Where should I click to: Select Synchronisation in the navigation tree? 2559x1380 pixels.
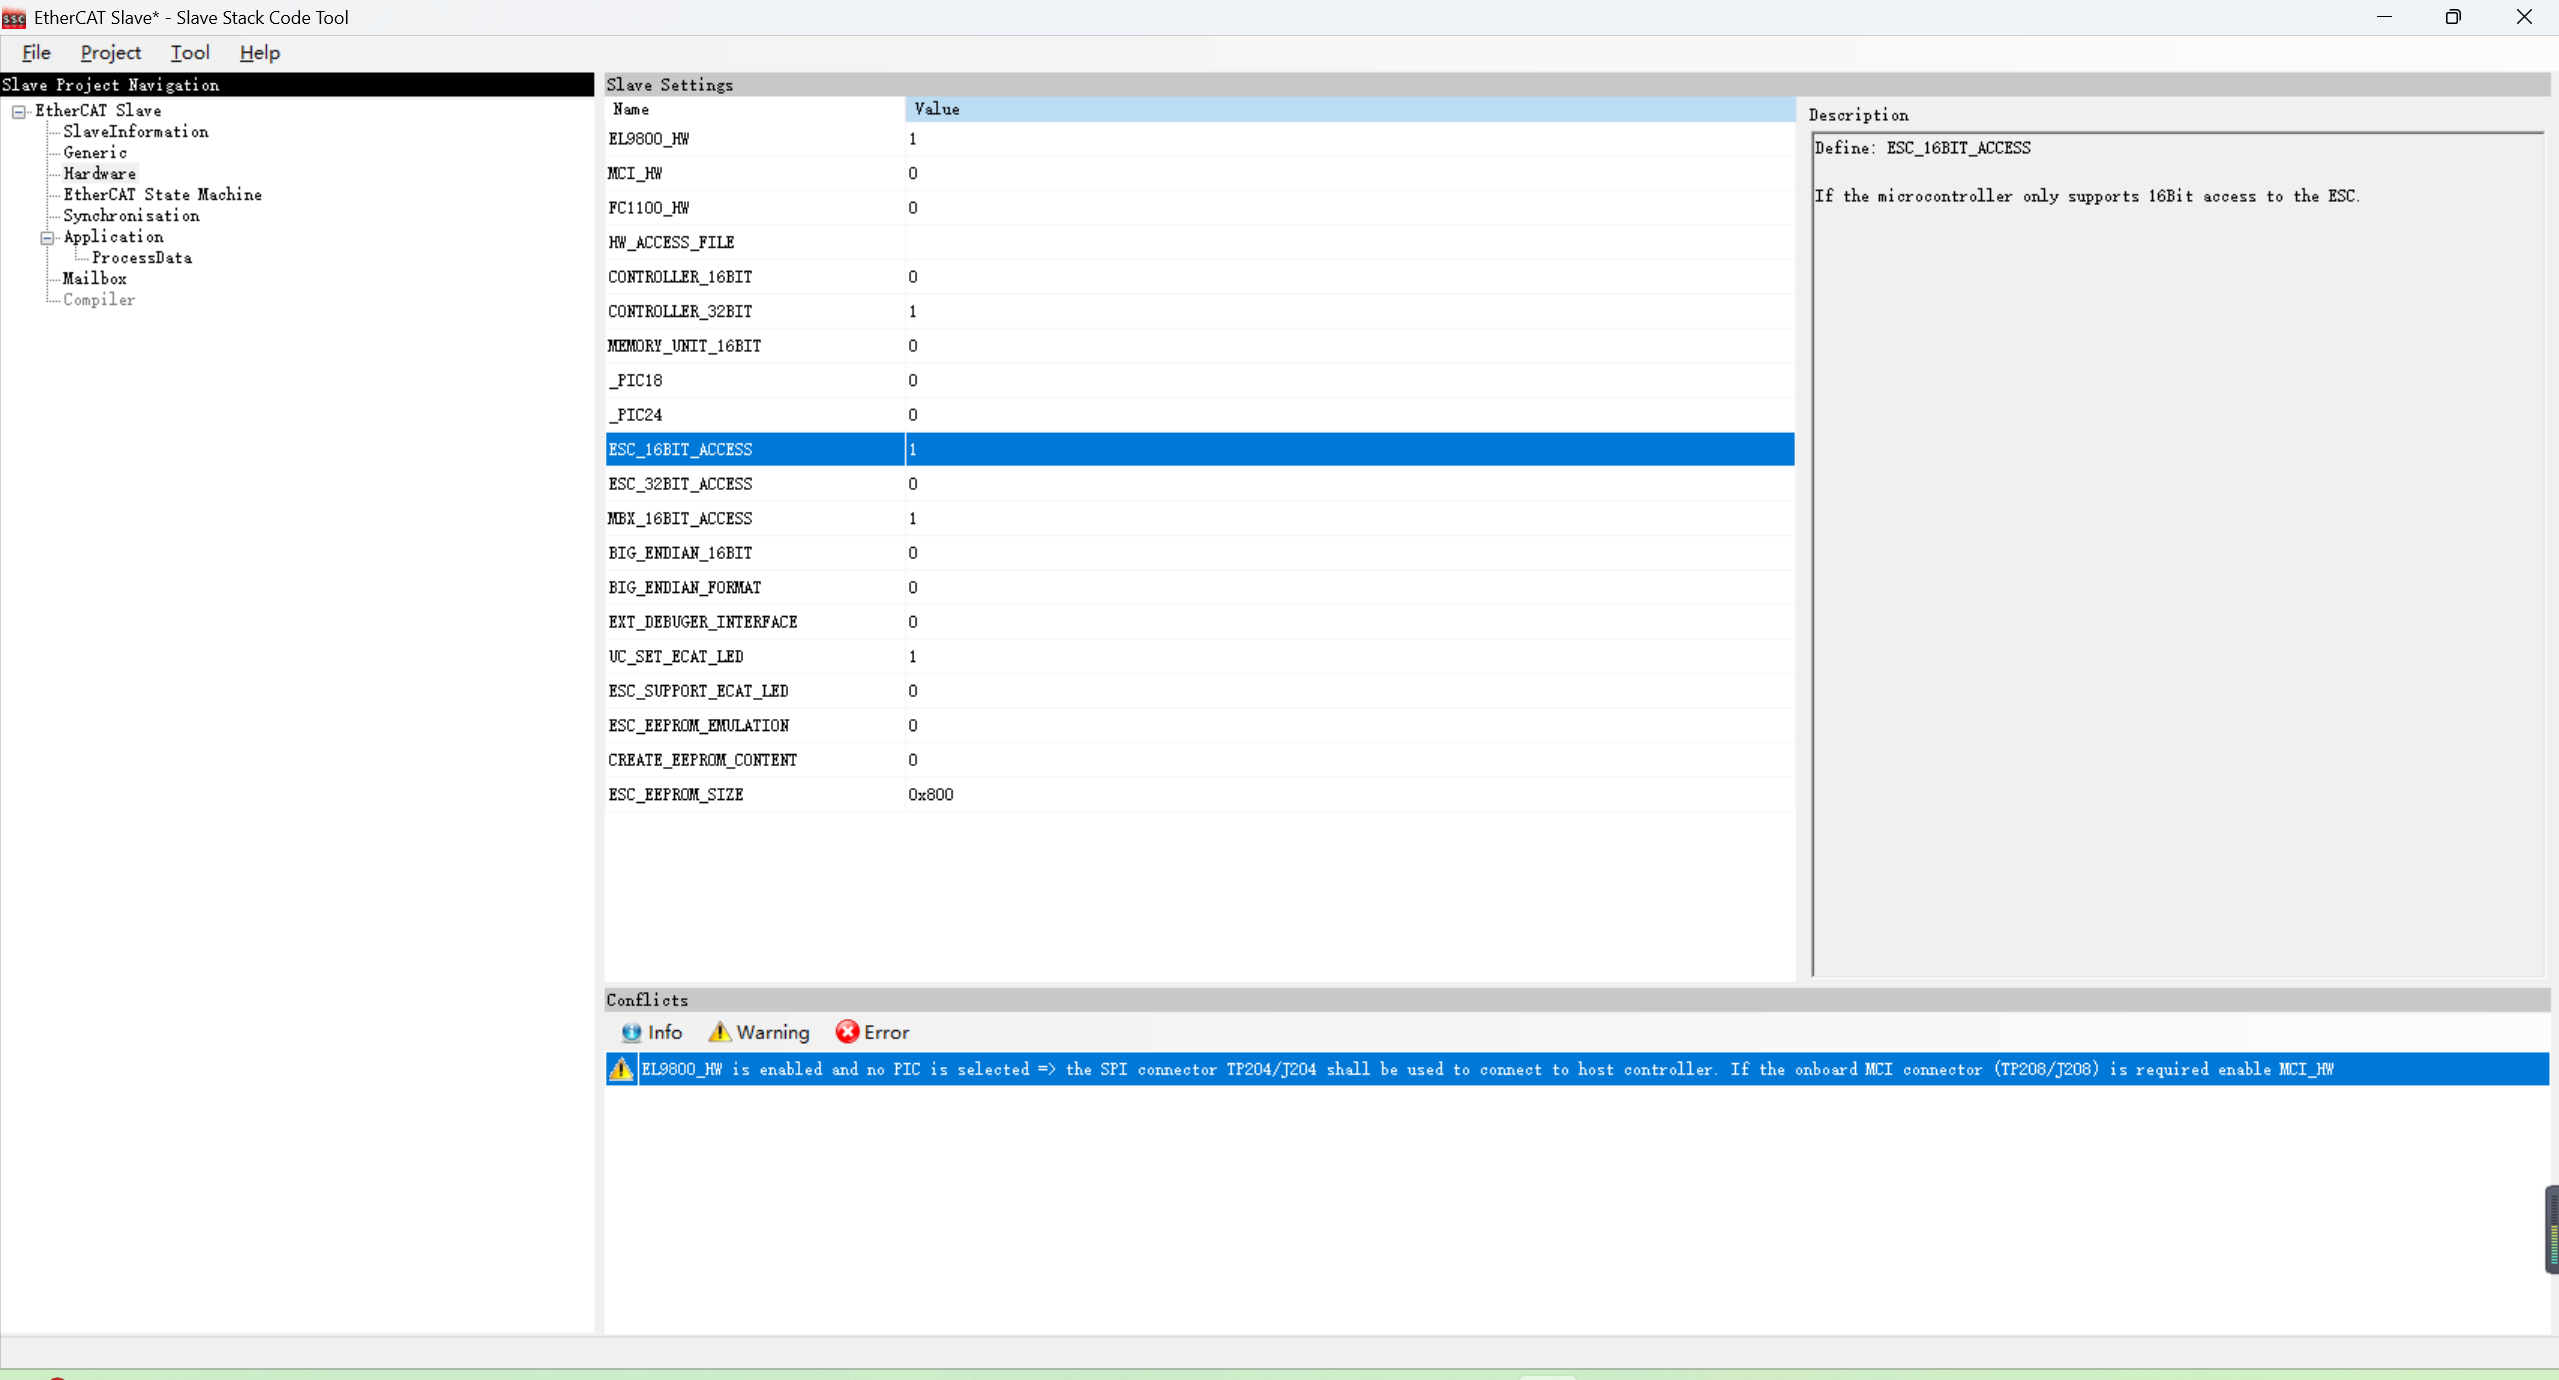click(131, 215)
